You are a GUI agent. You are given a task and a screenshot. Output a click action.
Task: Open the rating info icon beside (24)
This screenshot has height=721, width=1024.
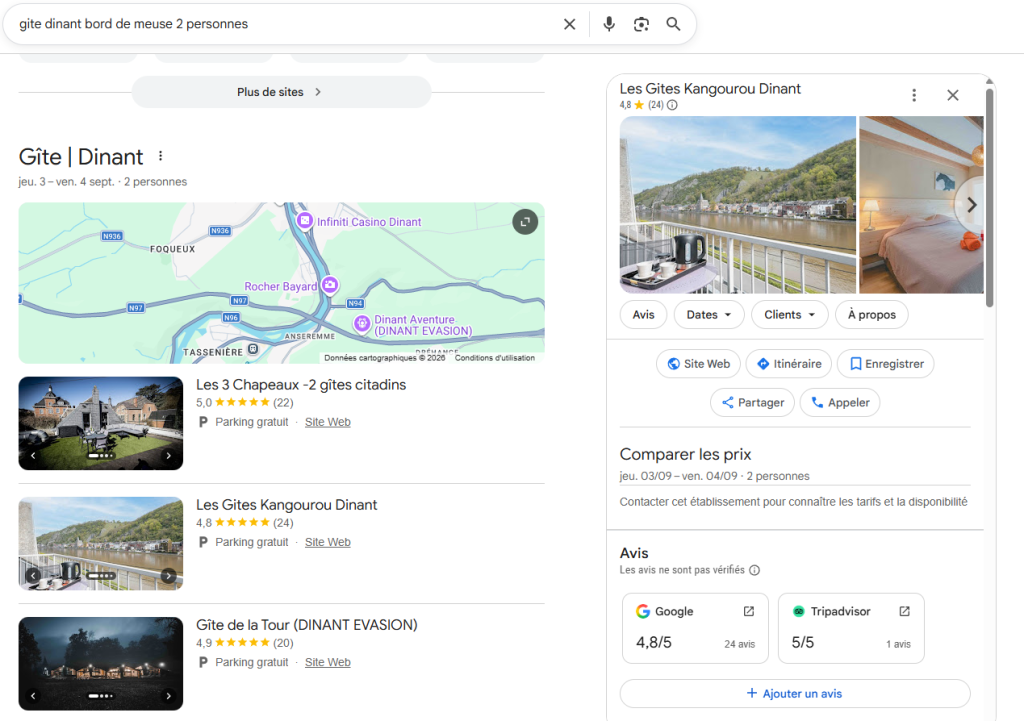click(672, 105)
